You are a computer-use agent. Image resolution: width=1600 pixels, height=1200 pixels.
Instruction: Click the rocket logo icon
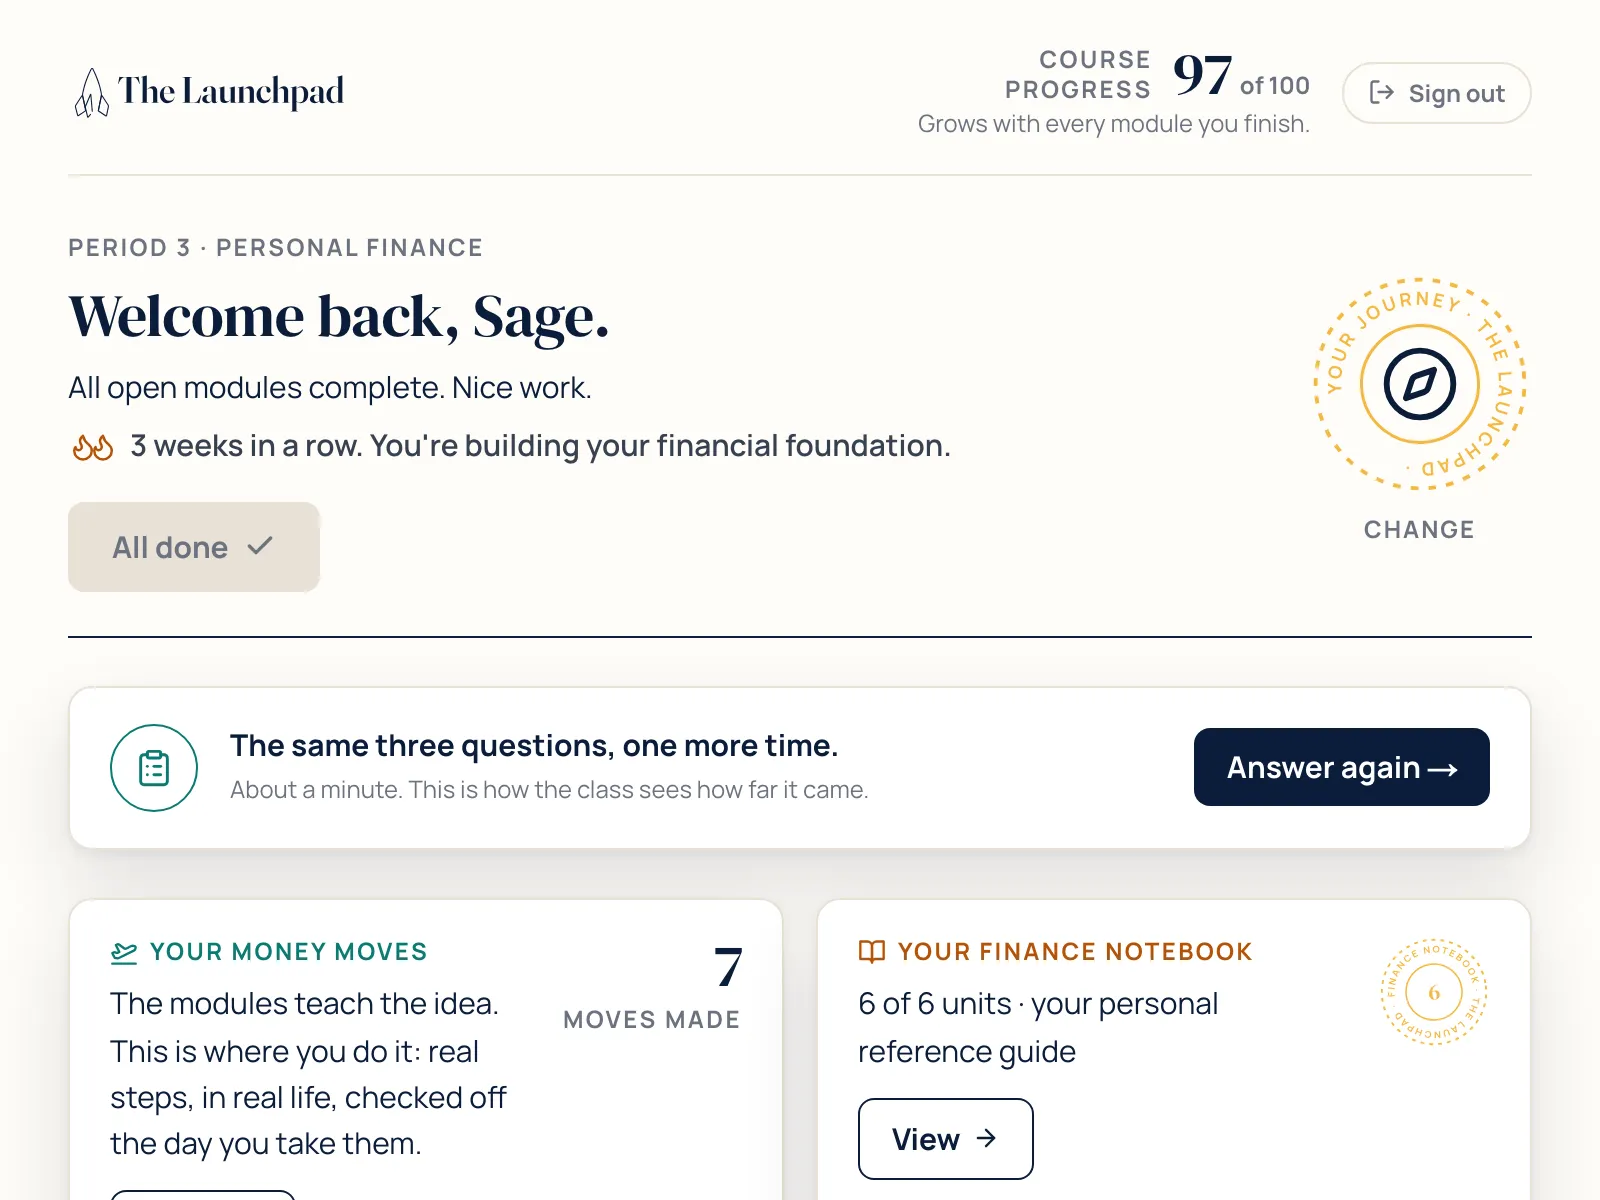92,93
